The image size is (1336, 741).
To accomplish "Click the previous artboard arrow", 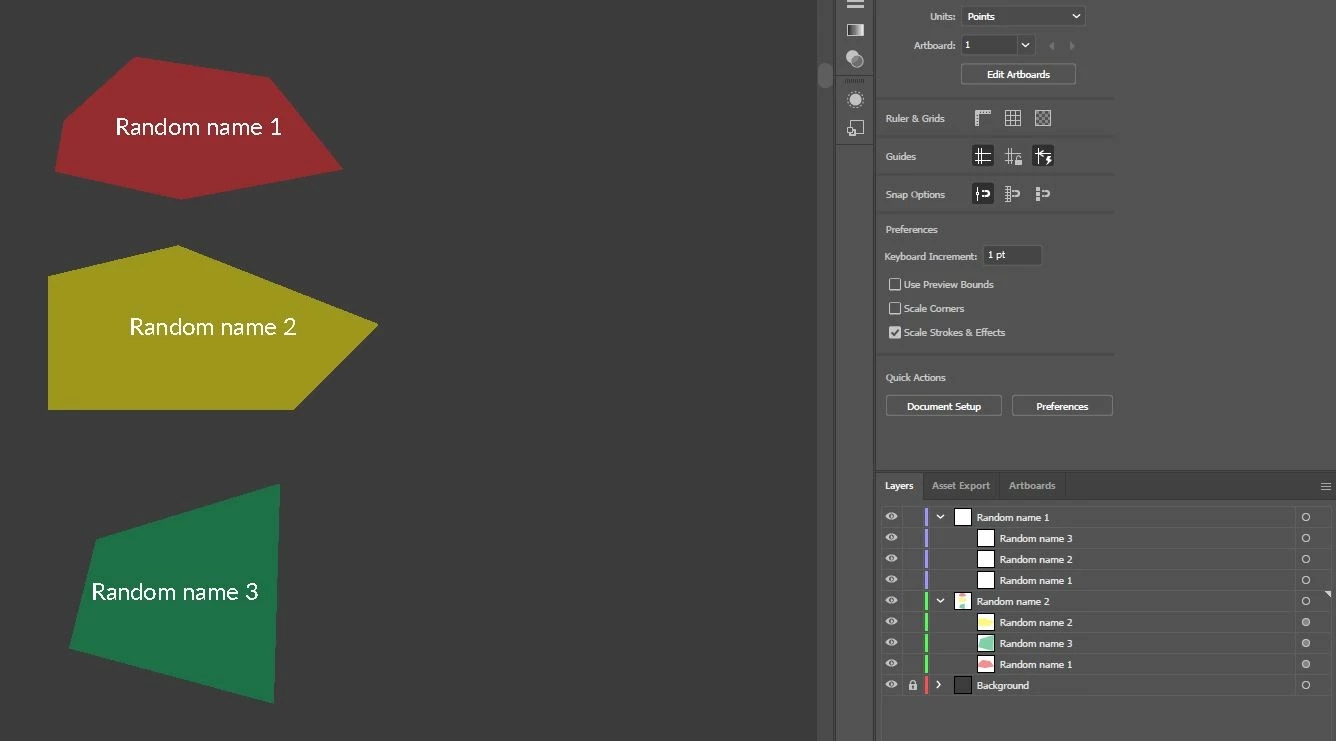I will [x=1051, y=46].
